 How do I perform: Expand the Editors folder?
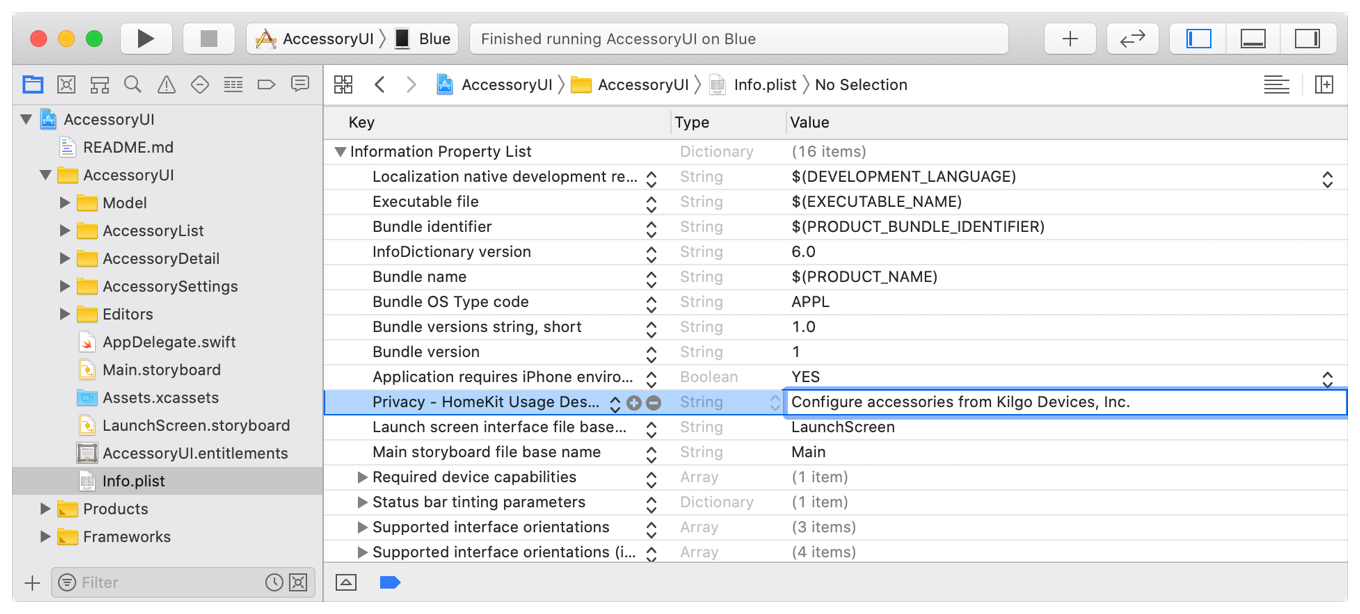coord(65,314)
